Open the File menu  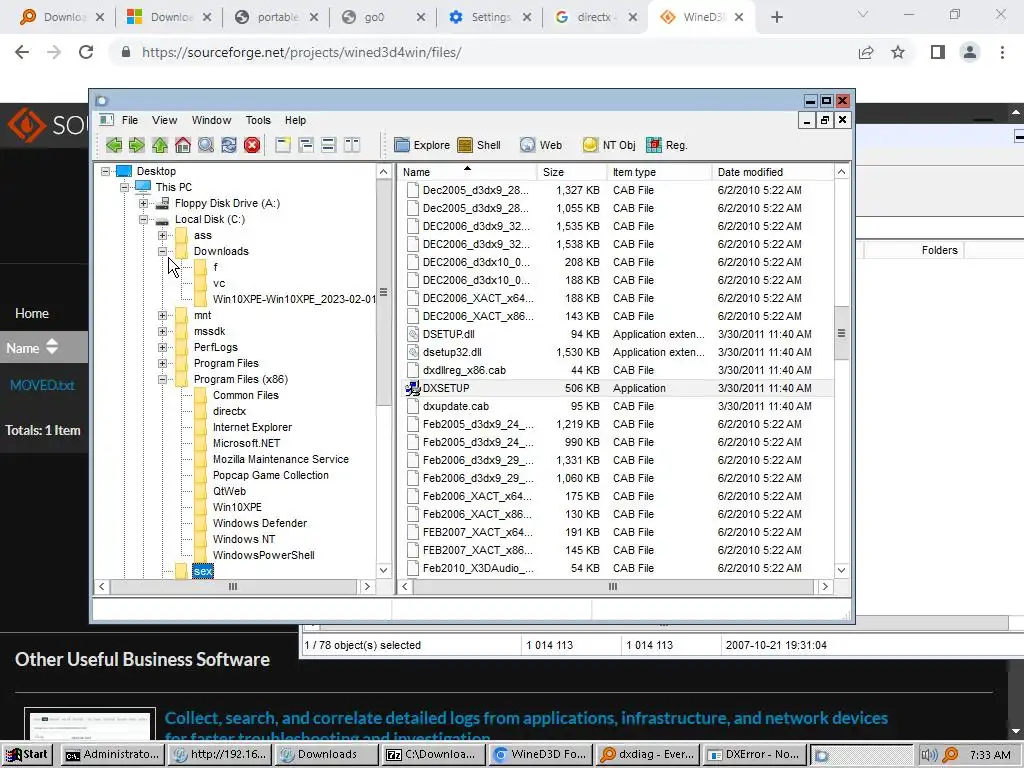[130, 120]
